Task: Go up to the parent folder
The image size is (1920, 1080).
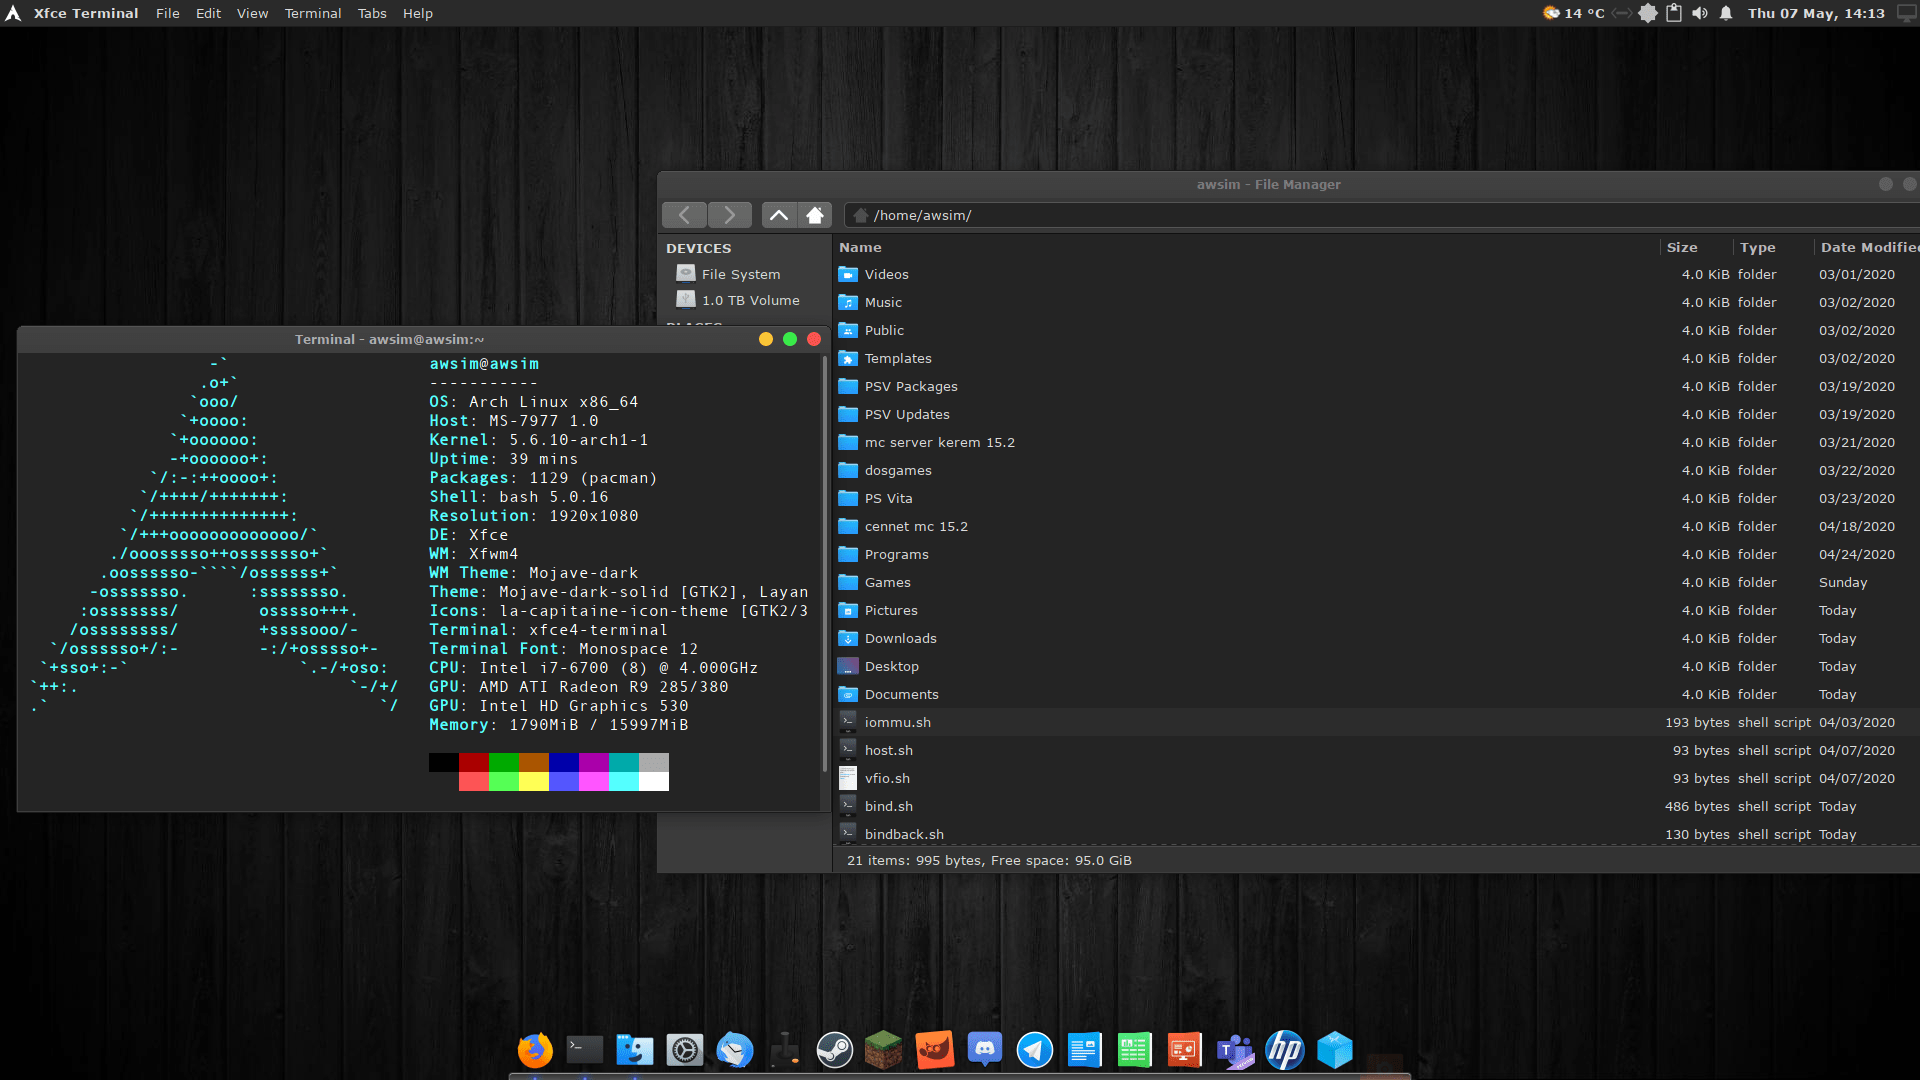Action: click(779, 215)
